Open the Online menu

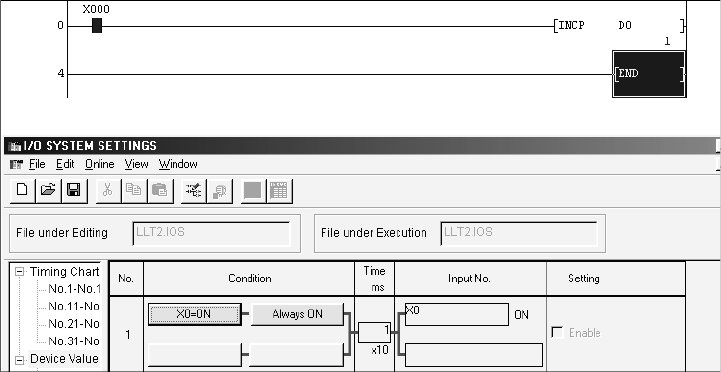(99, 164)
